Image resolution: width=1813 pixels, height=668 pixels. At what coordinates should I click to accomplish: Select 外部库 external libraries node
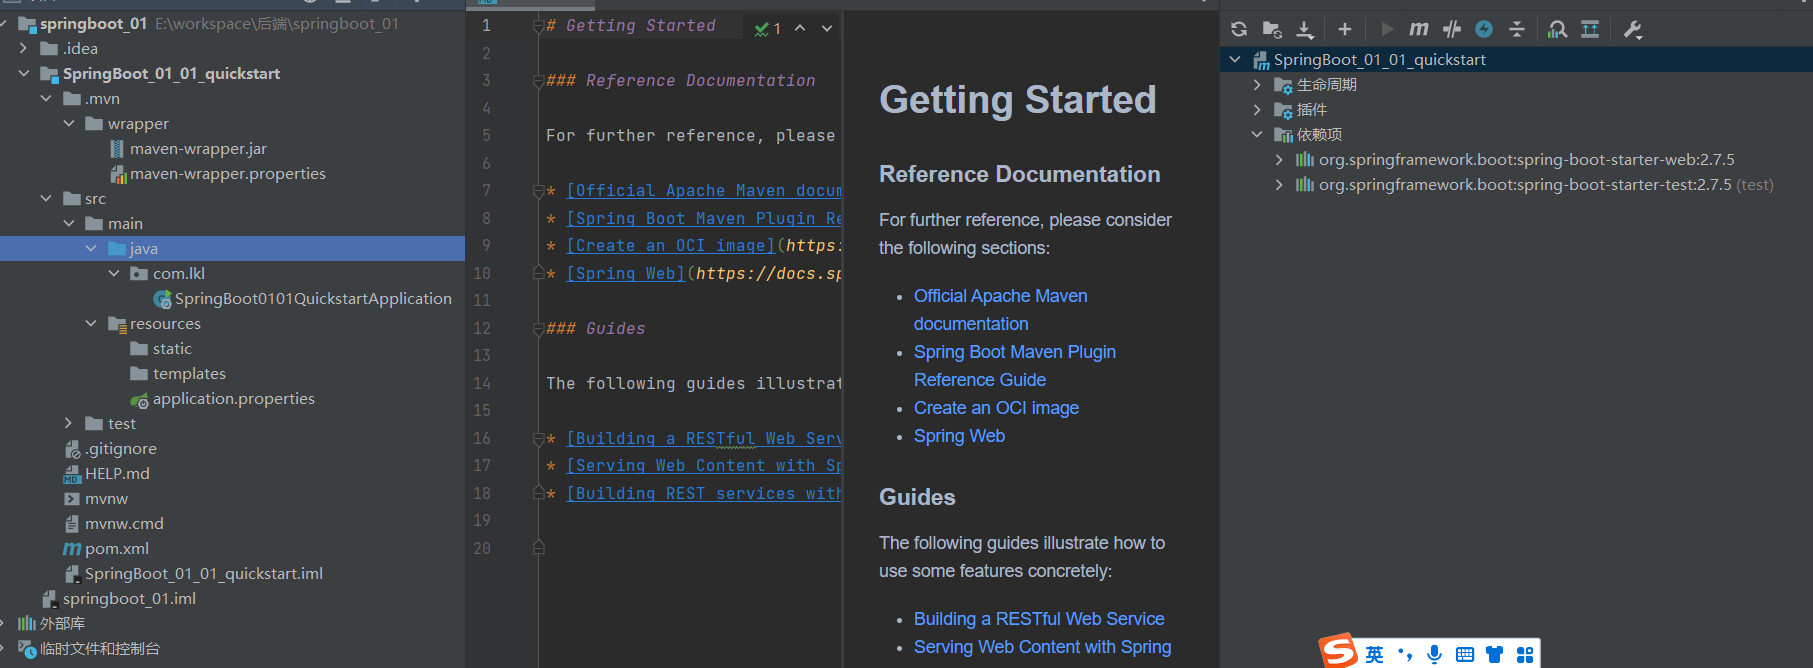pyautogui.click(x=62, y=623)
